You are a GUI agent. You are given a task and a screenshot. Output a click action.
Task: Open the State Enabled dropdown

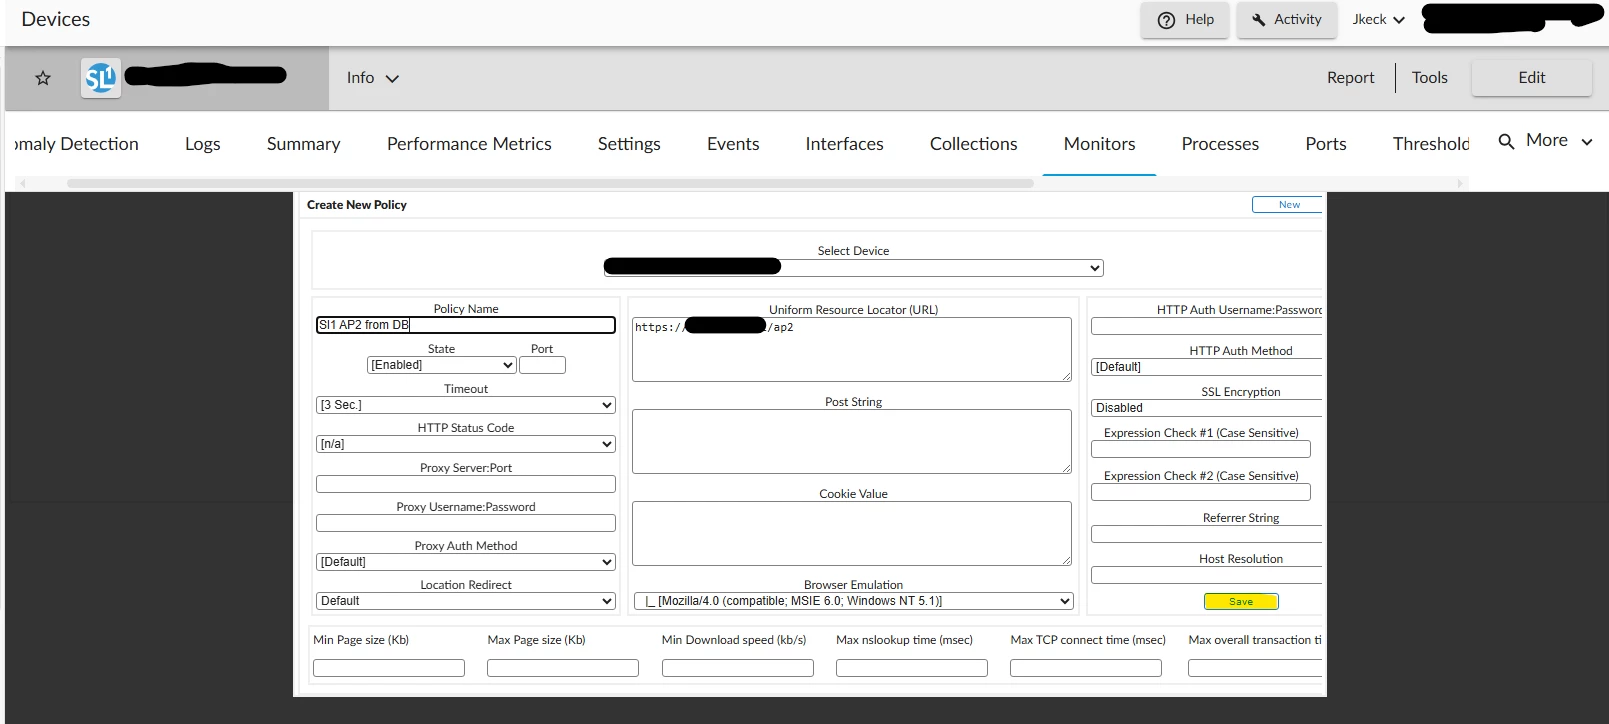pos(441,365)
